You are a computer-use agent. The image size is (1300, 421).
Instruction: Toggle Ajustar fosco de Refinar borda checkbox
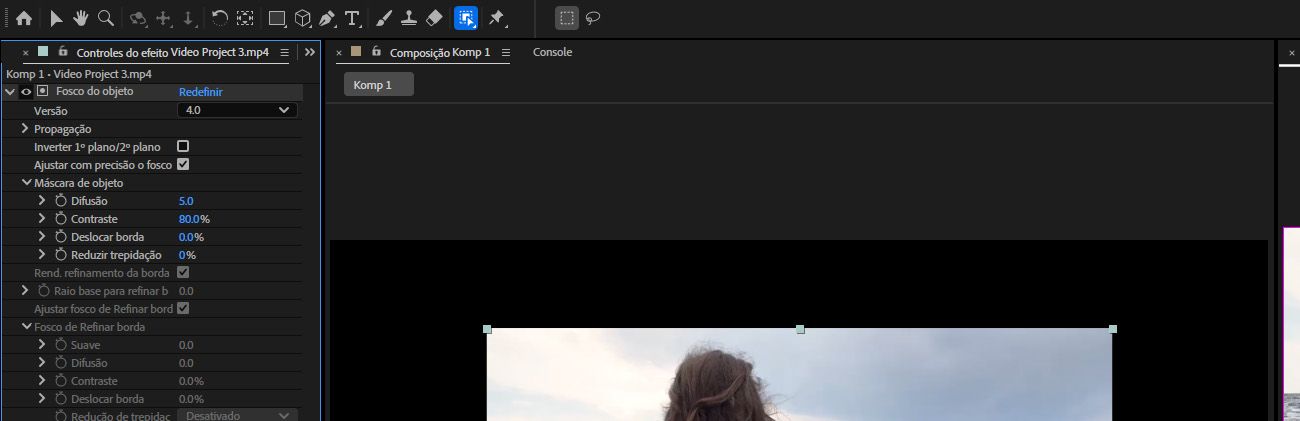(183, 308)
